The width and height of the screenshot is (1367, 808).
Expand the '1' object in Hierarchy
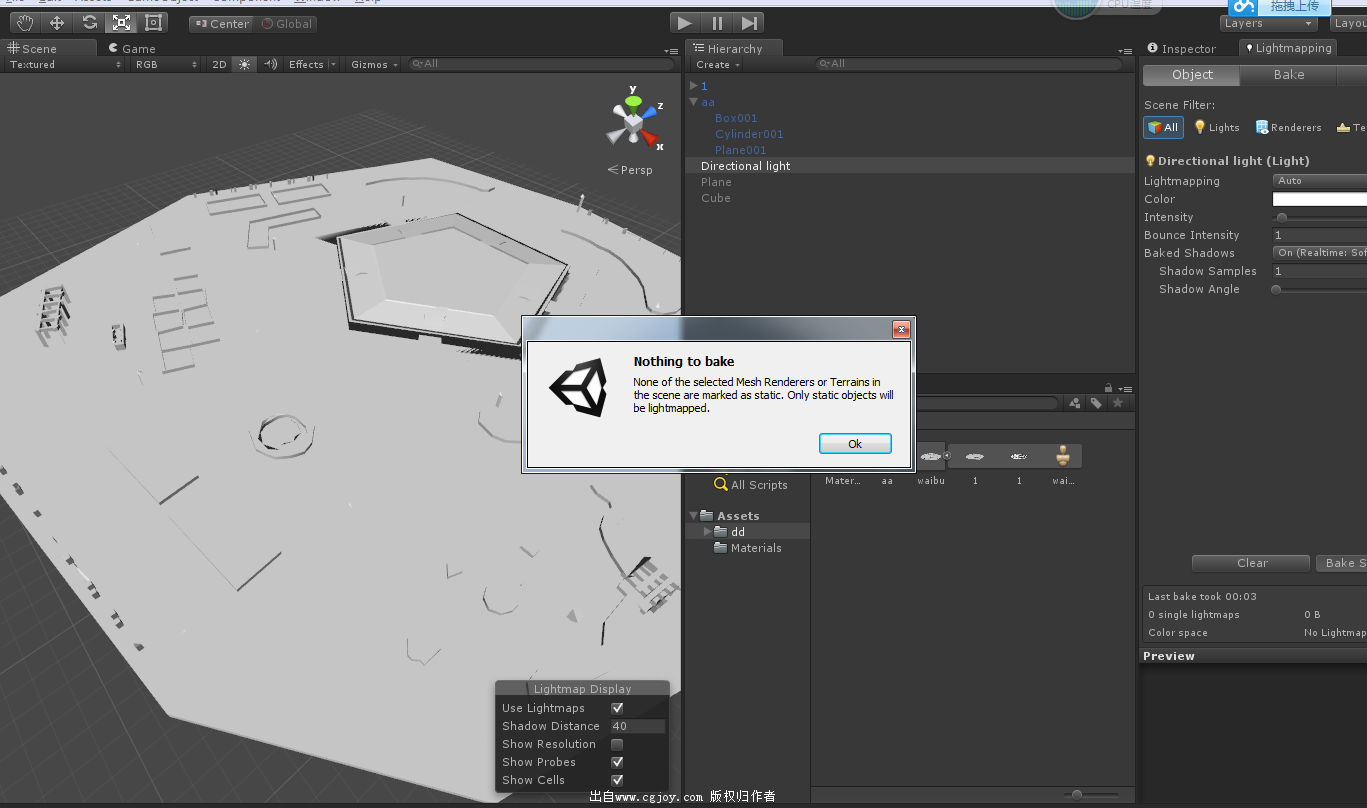click(694, 86)
